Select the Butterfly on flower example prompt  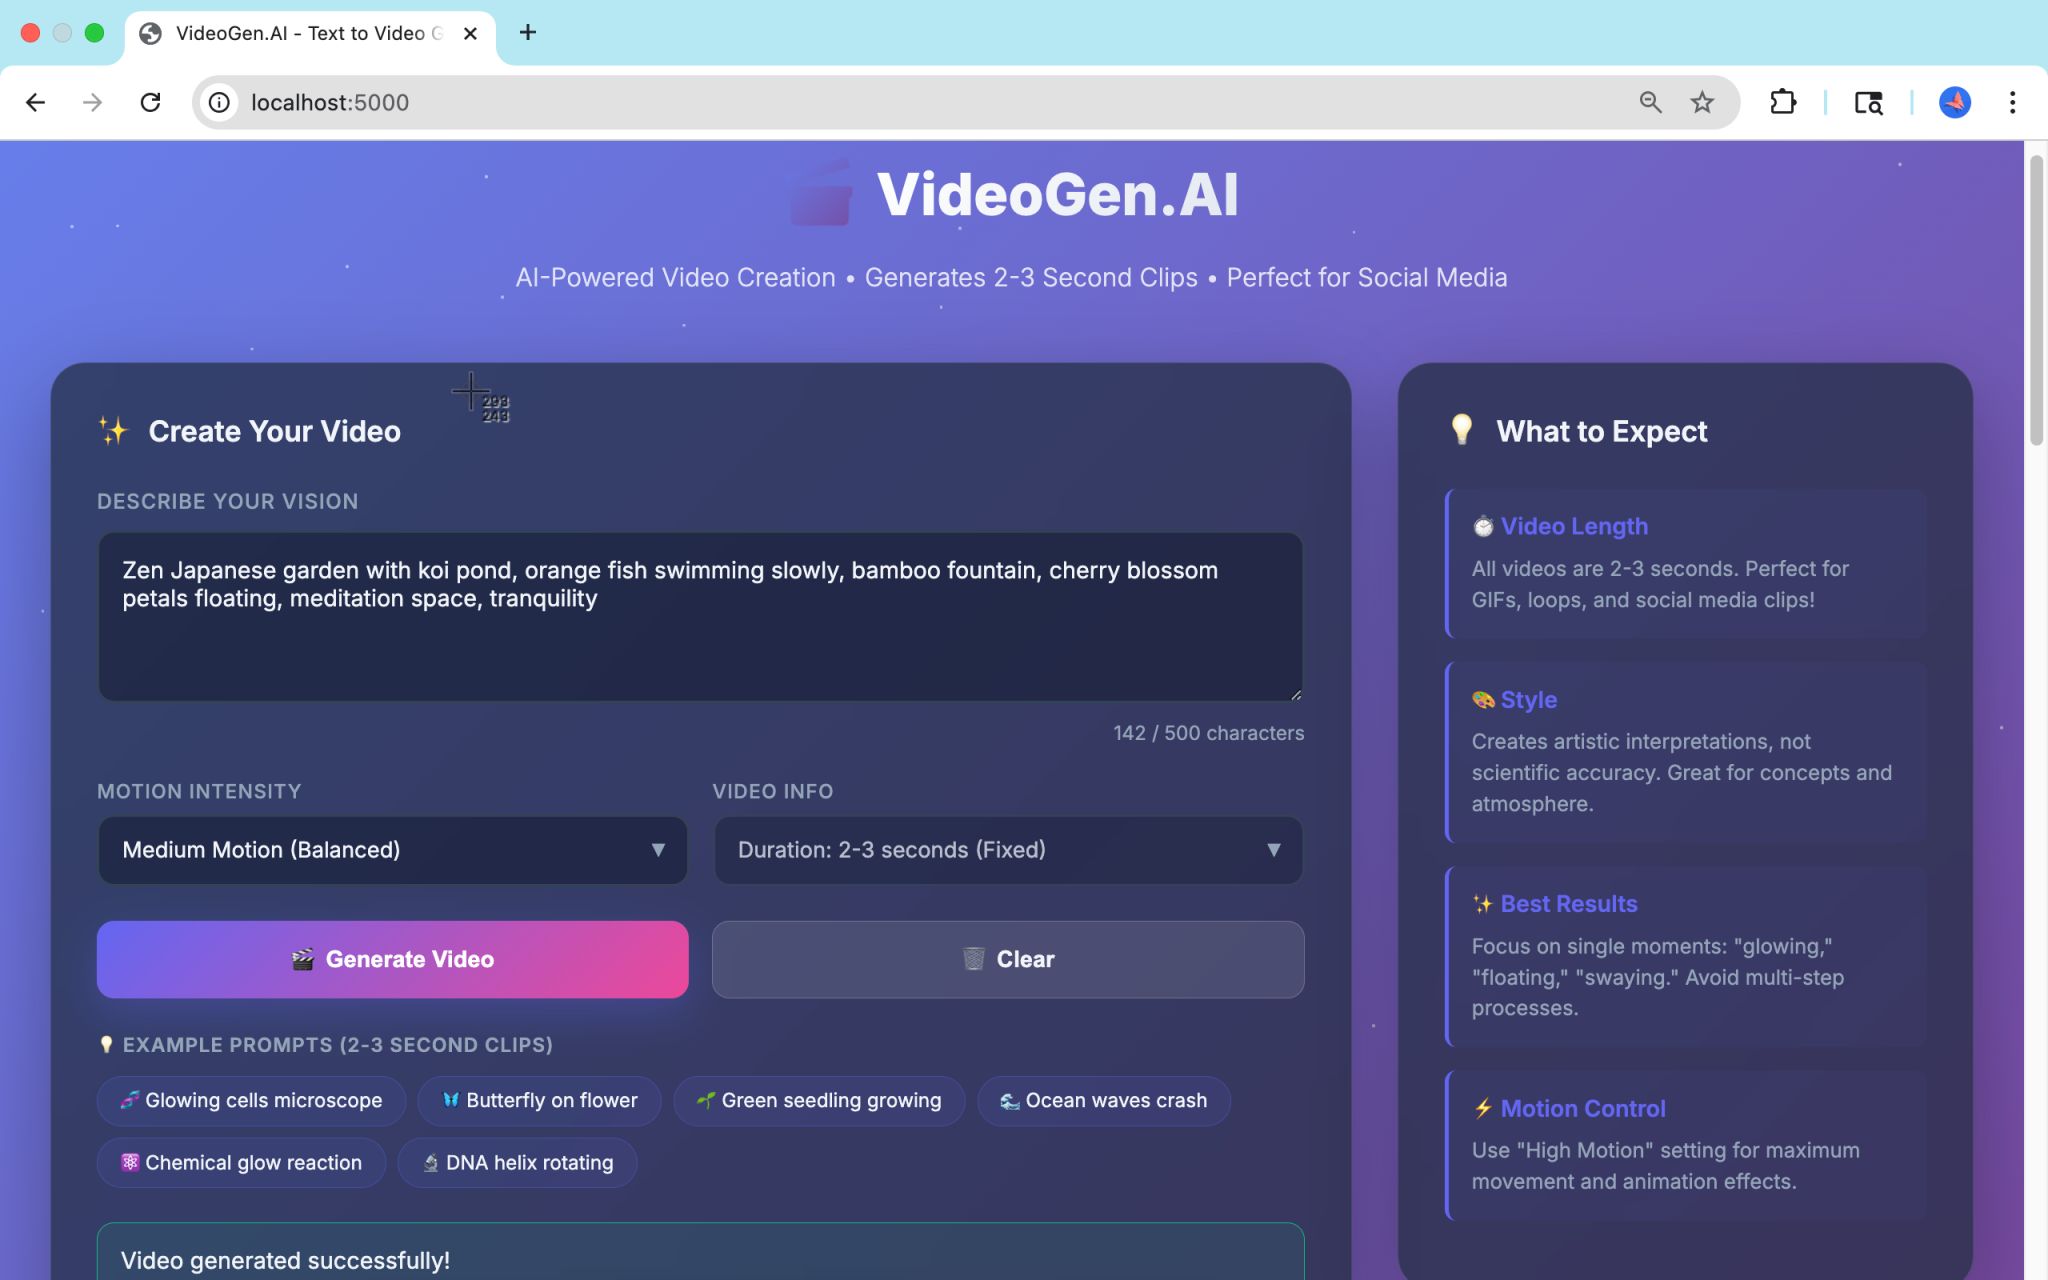pos(539,1100)
